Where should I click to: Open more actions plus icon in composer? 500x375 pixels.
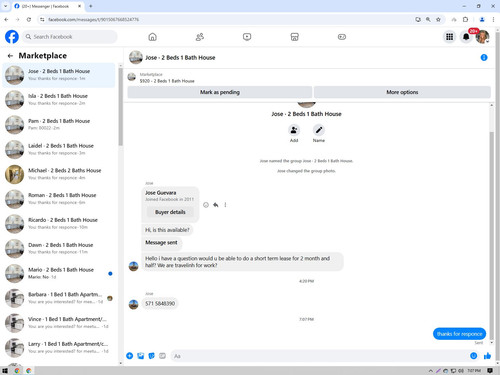(130, 356)
